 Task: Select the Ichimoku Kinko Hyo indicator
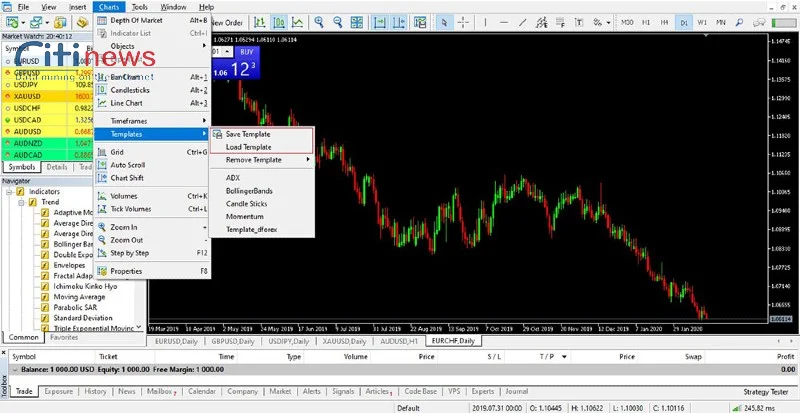pos(85,286)
